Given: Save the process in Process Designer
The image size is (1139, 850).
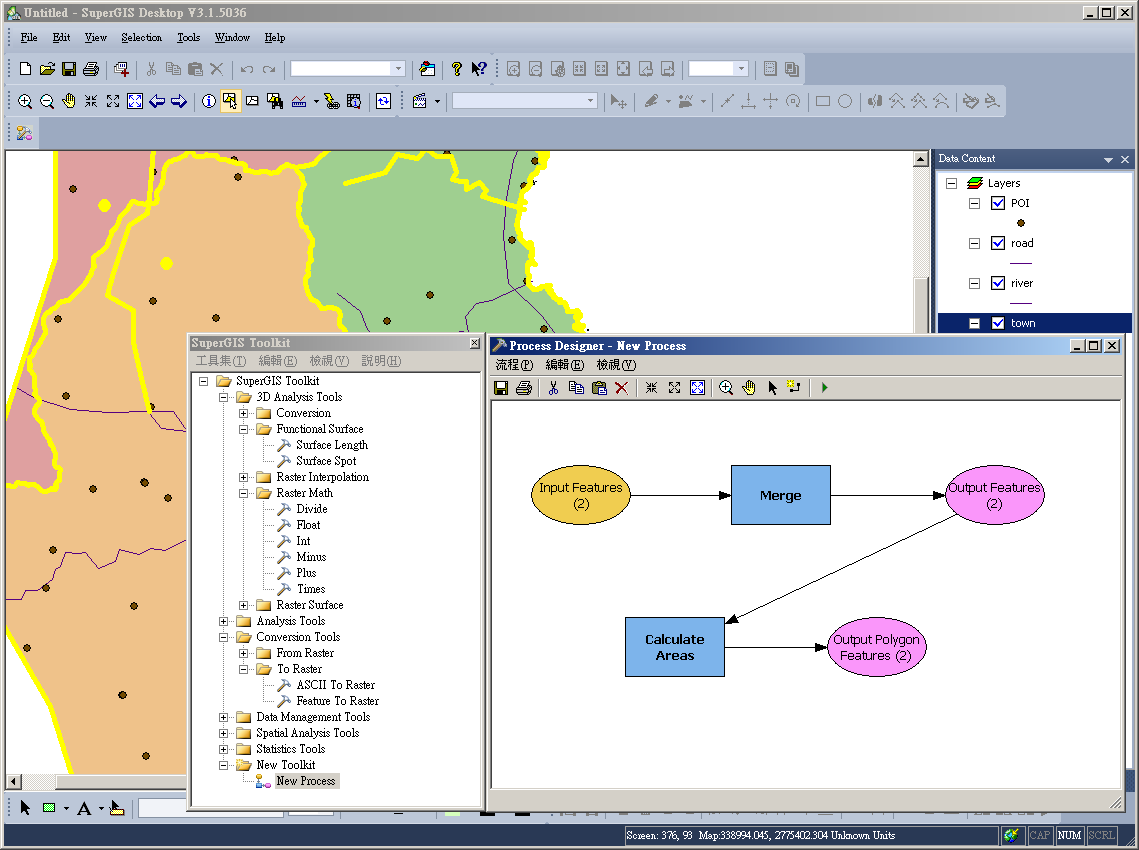Looking at the screenshot, I should point(502,387).
